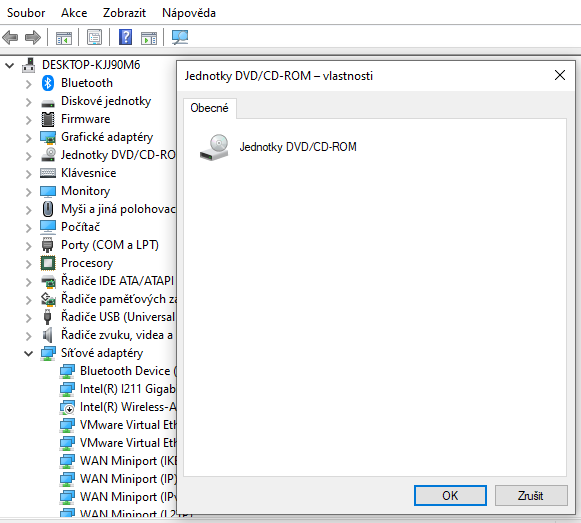Click the show/hide action pane icon
Screen dimensions: 581x523
(149, 38)
